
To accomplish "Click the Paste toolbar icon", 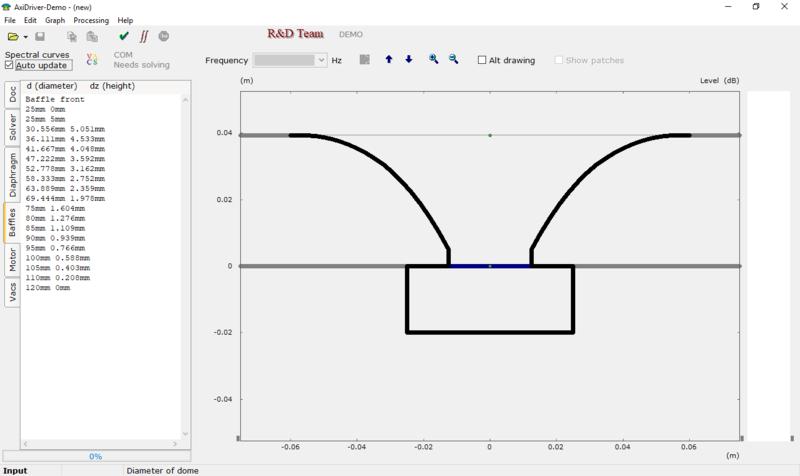I will tap(92, 37).
